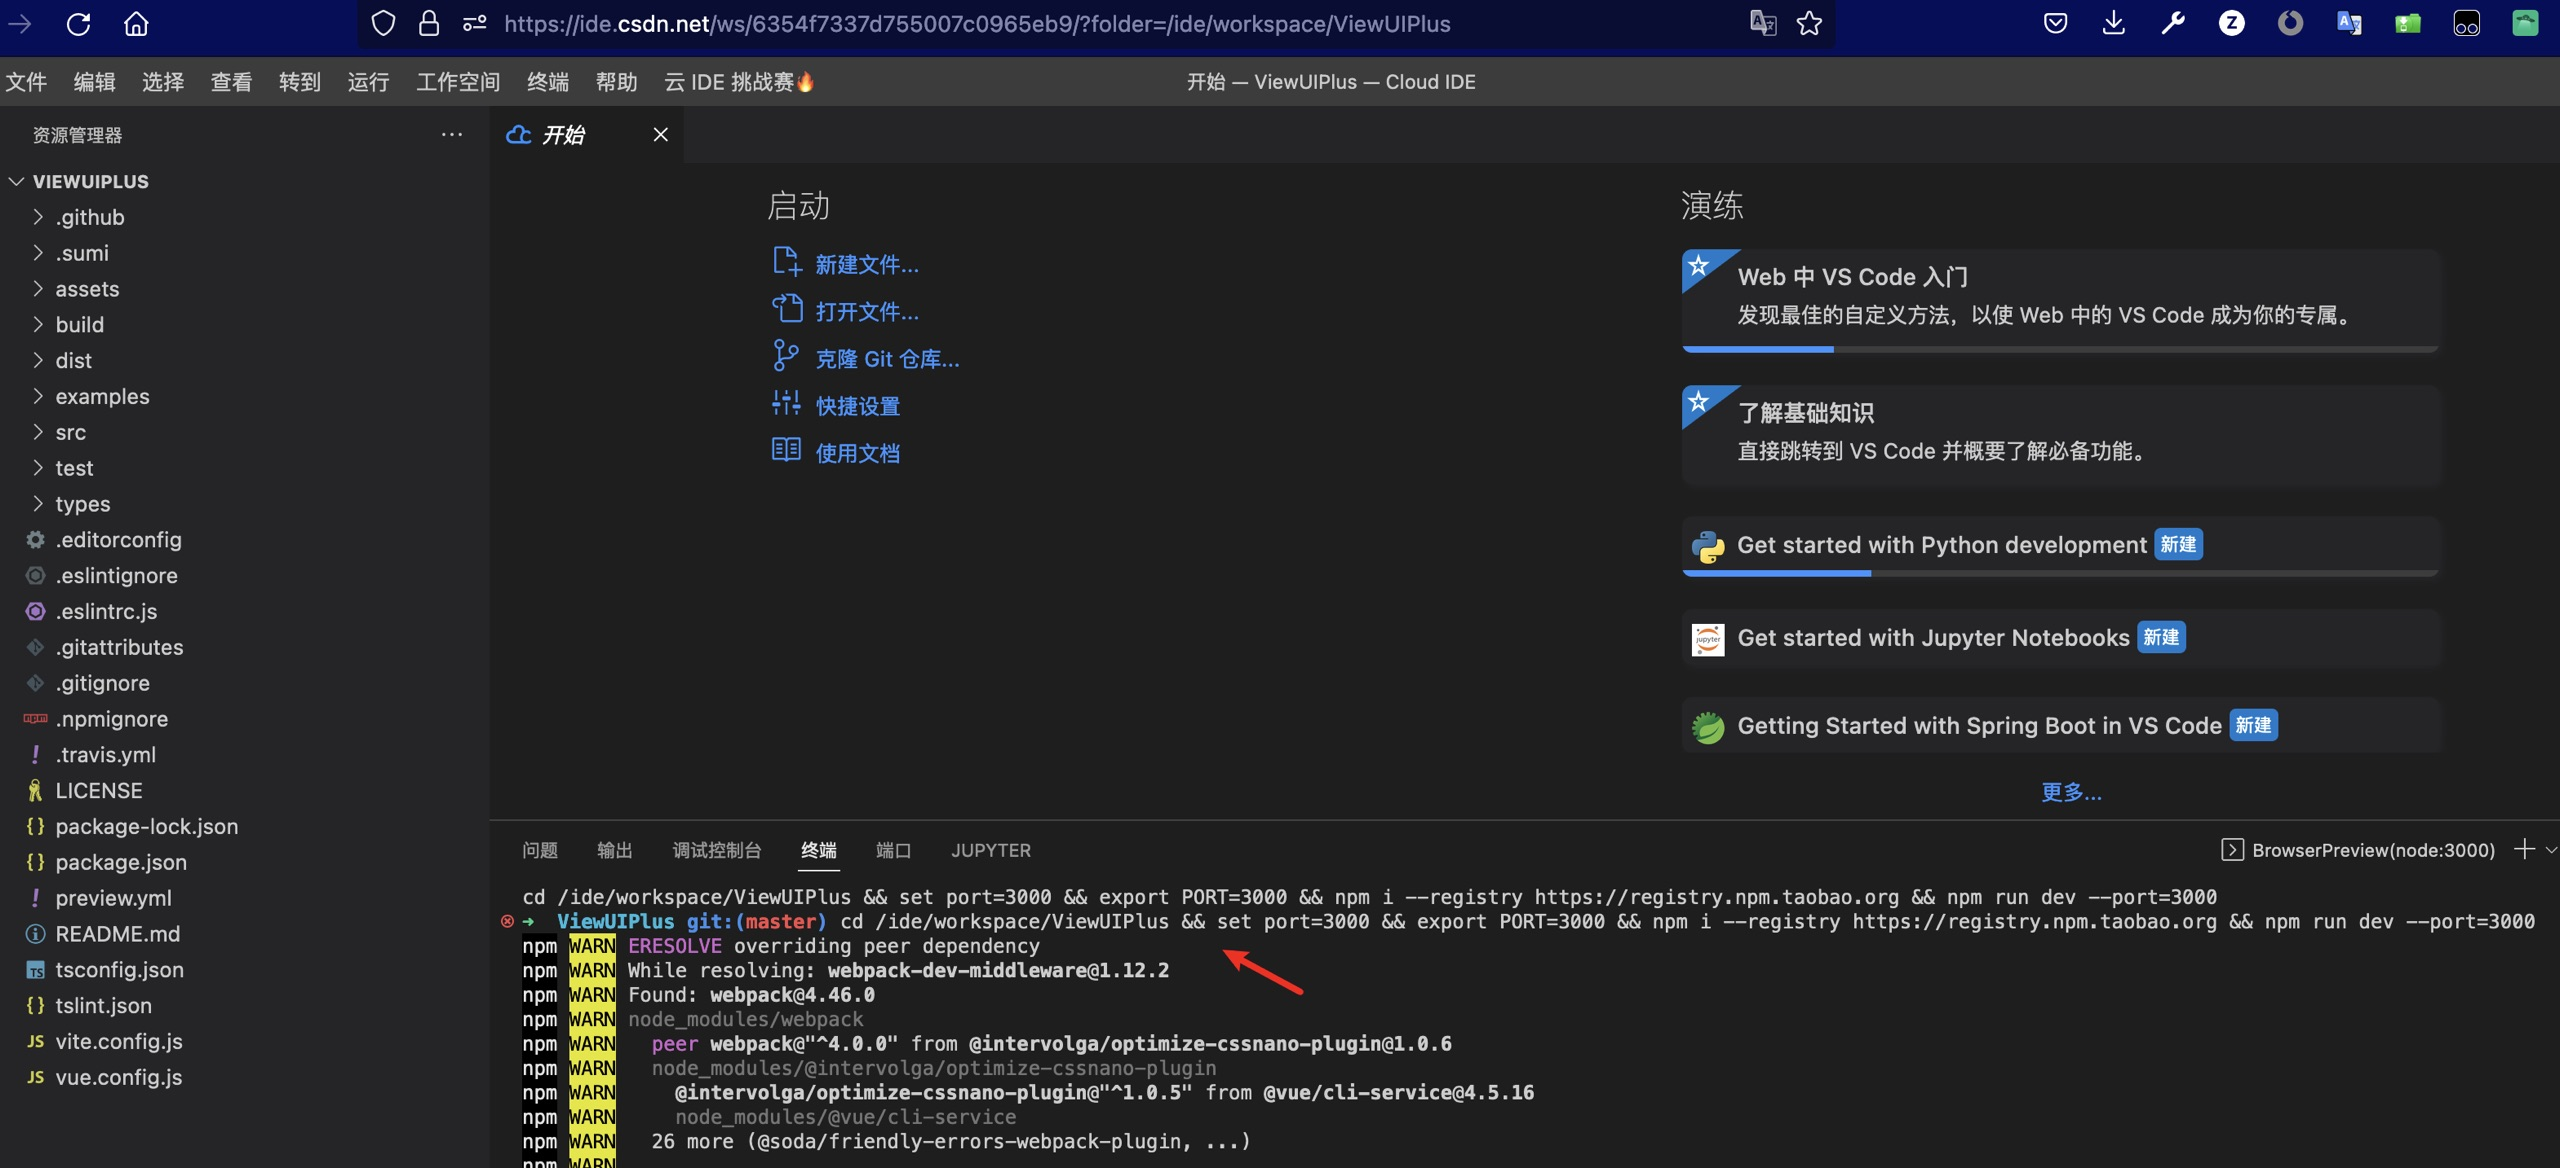Click the 快捷设置 link
The image size is (2560, 1168).
tap(857, 405)
